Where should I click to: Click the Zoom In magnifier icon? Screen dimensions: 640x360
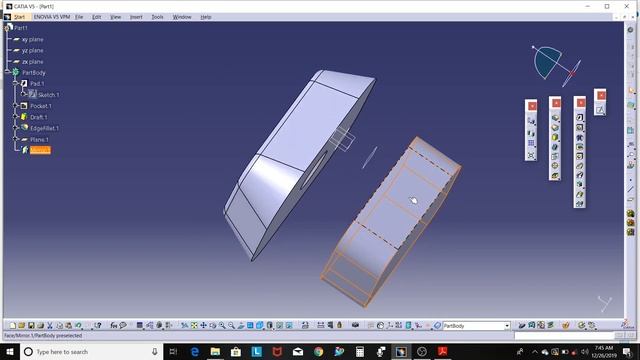(x=222, y=325)
